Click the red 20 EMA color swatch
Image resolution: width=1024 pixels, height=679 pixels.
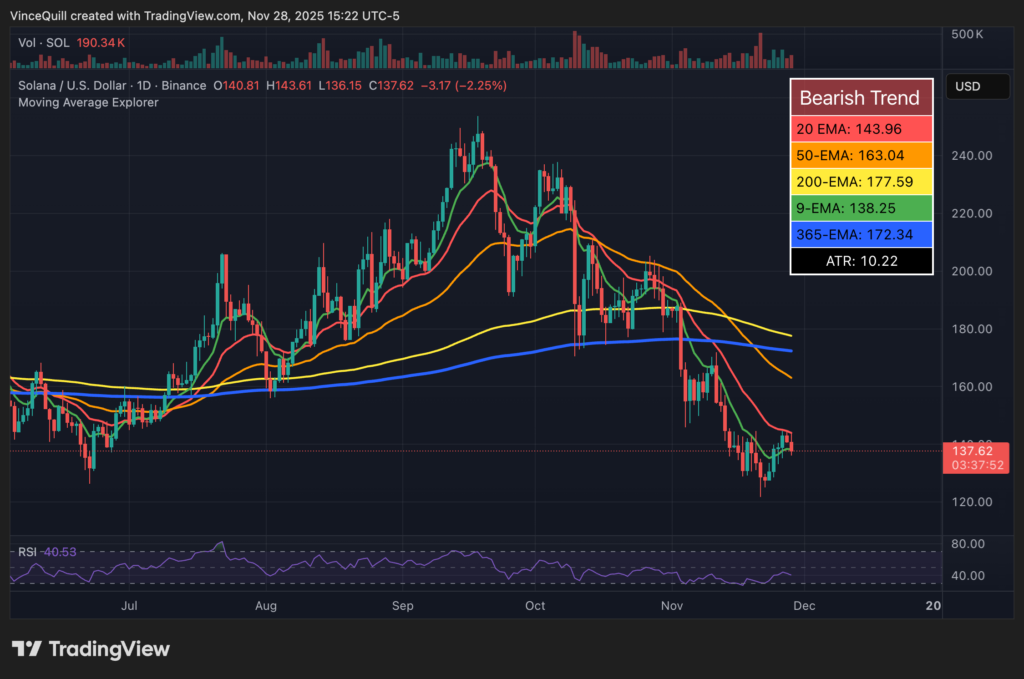(860, 129)
